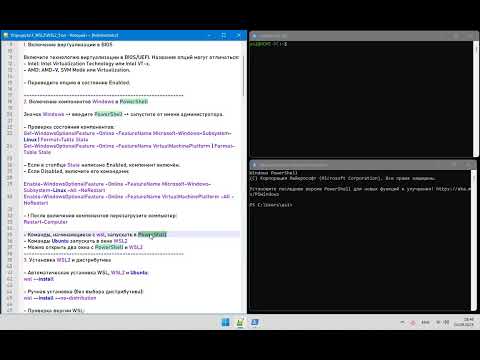This screenshot has width=480, height=360.
Task: Click the 'AMD: AMD-V, SVM Mode' line
Action: click(77, 70)
